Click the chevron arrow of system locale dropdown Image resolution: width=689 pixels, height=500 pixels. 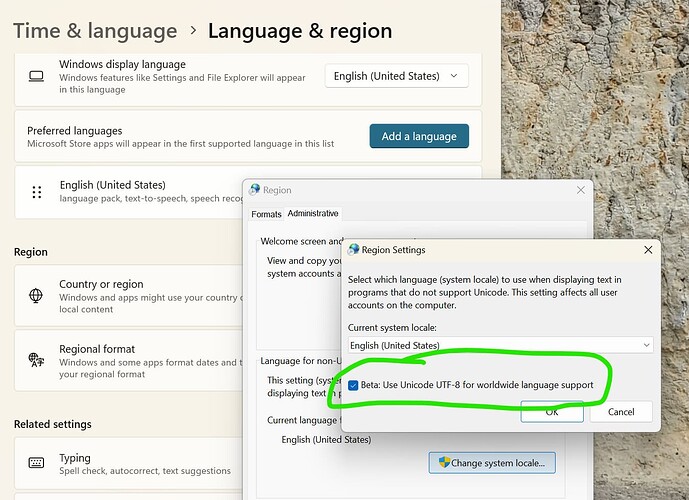[646, 345]
